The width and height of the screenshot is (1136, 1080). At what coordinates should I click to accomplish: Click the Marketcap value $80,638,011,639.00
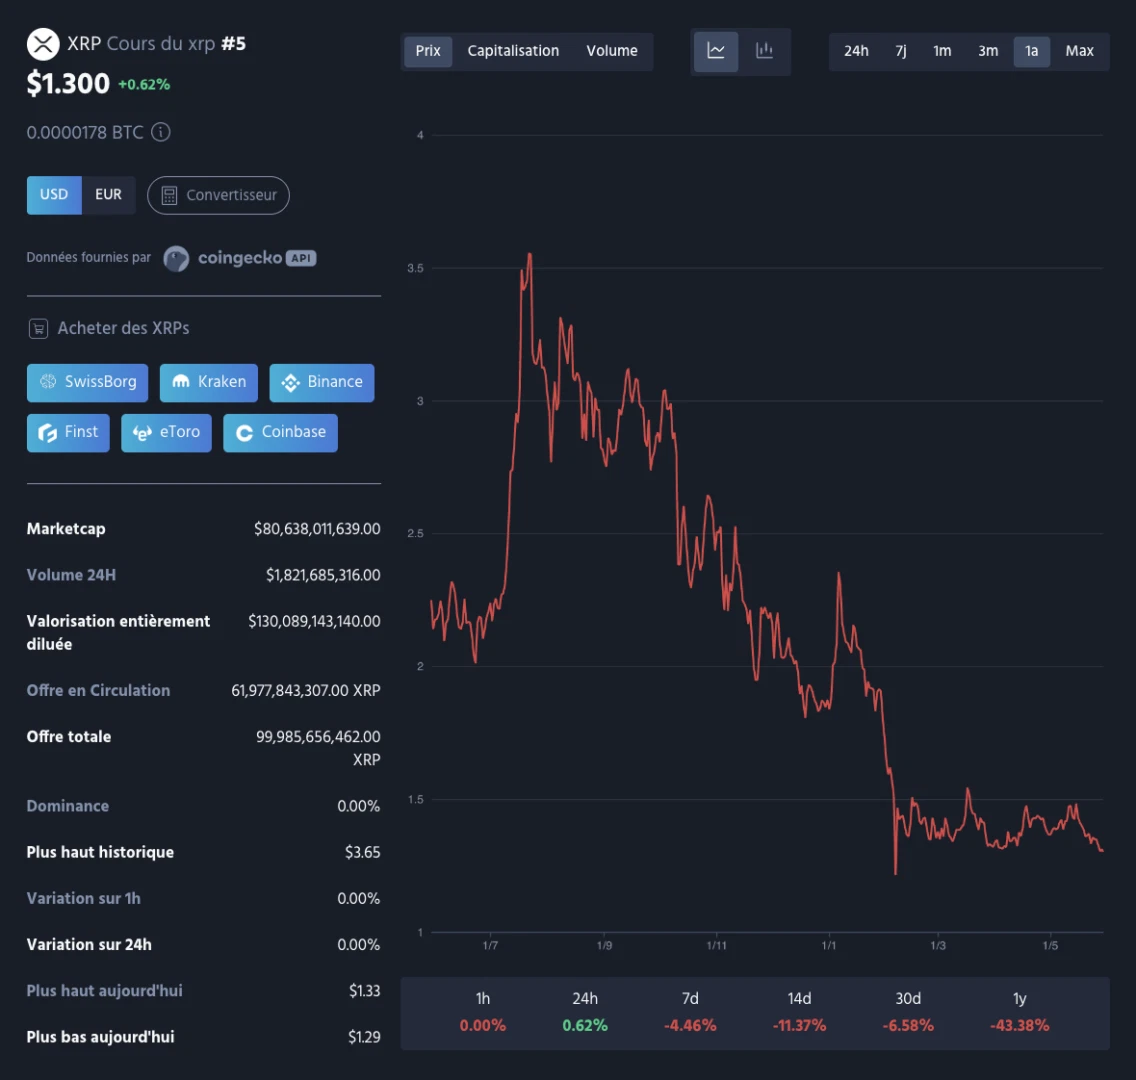pyautogui.click(x=317, y=529)
